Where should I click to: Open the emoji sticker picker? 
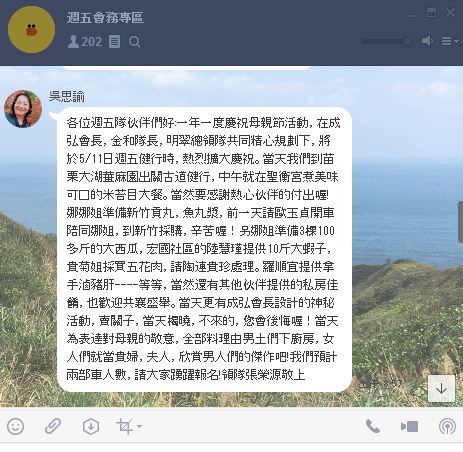15,426
